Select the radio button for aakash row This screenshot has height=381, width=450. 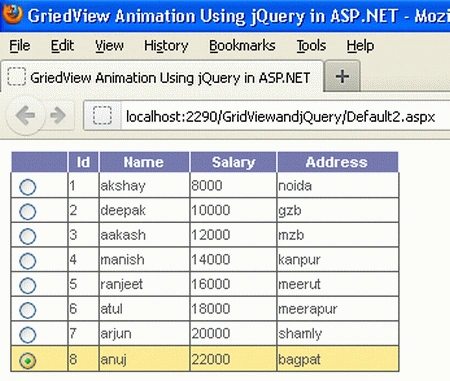(x=27, y=236)
